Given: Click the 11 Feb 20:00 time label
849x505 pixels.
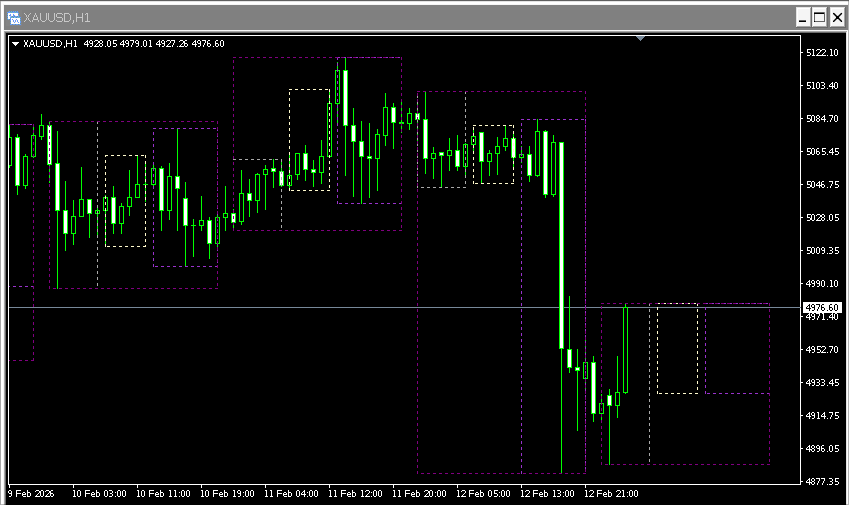Looking at the screenshot, I should click(419, 494).
